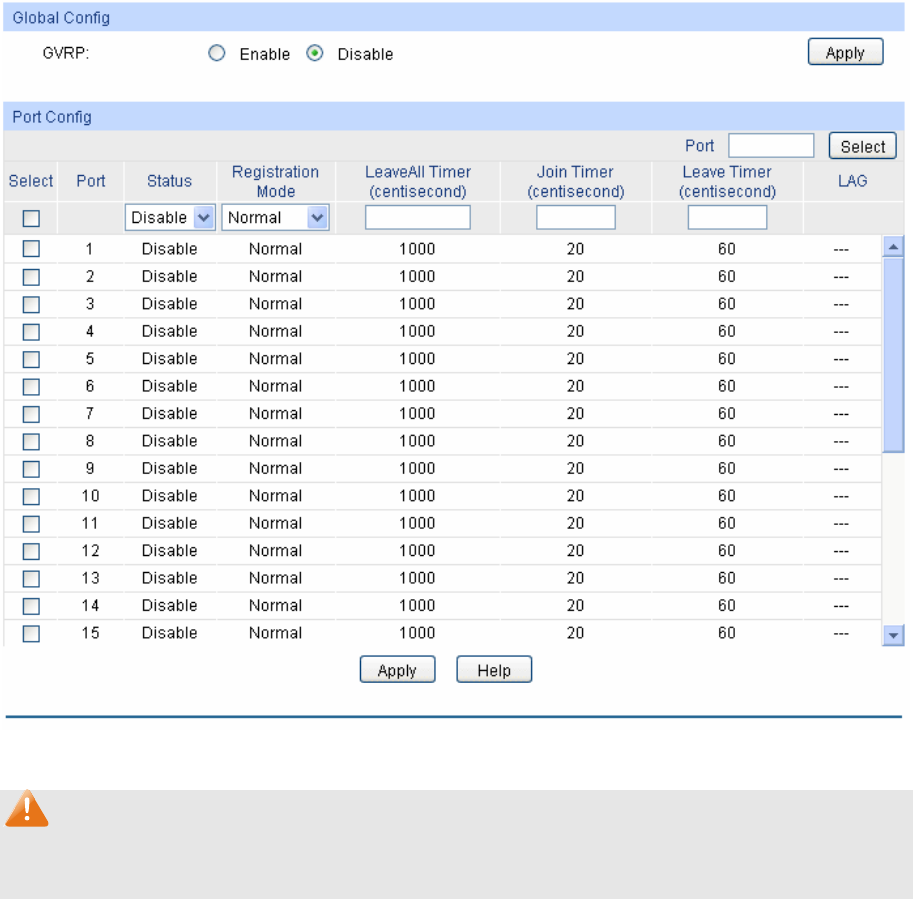Toggle the select-all ports checkbox in header

coord(31,218)
